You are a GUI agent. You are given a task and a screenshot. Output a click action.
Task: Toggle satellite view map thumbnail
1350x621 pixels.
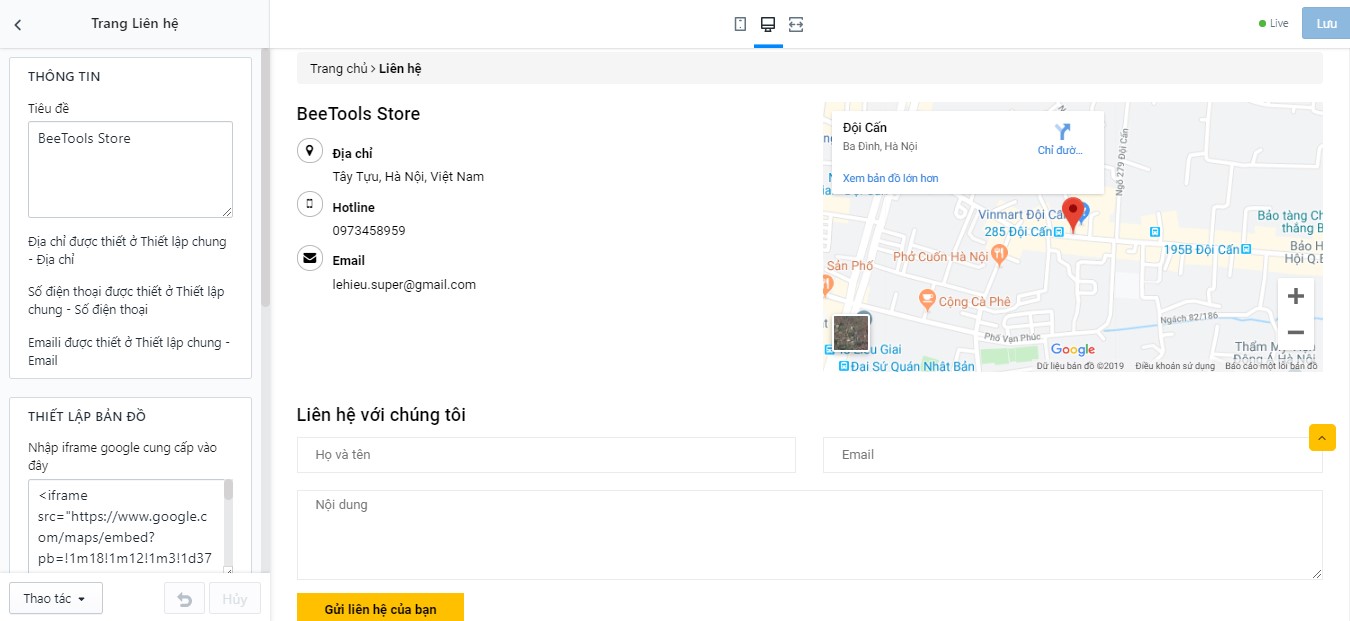pyautogui.click(x=851, y=333)
